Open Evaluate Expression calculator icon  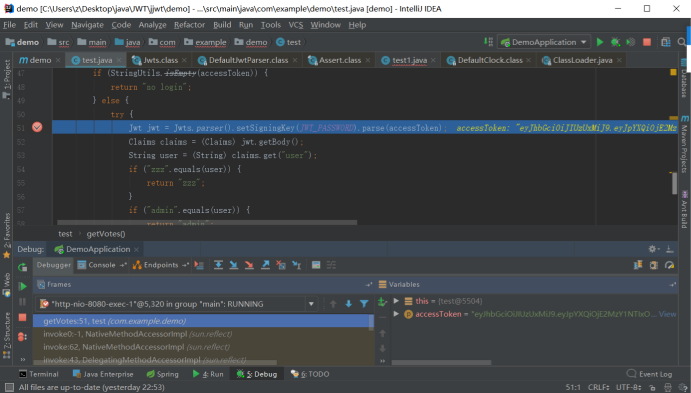coord(316,265)
